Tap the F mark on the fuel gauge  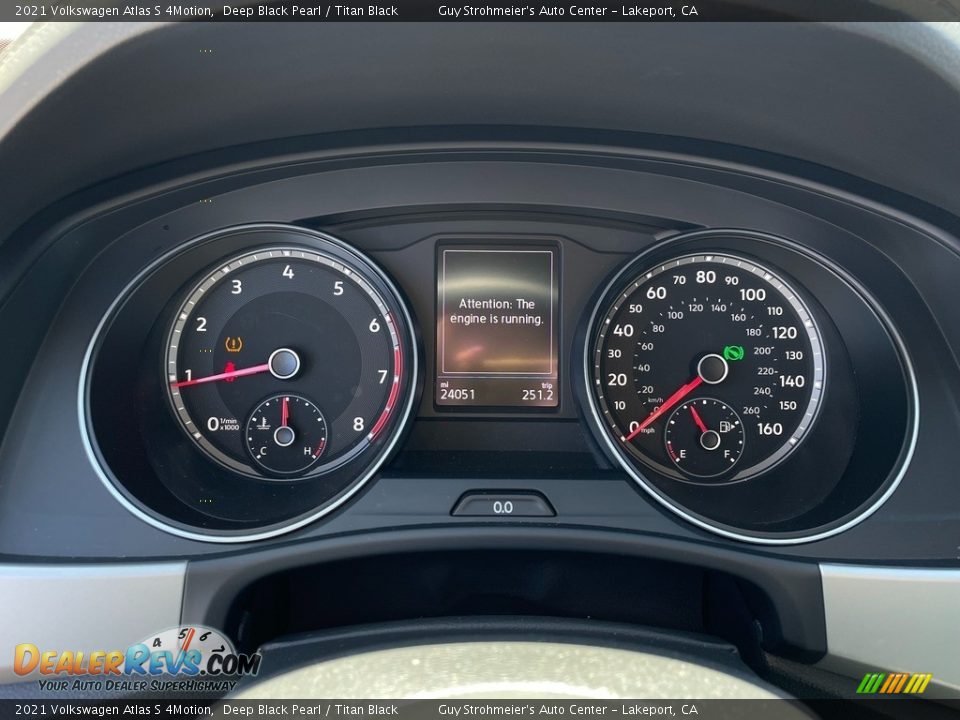point(727,454)
